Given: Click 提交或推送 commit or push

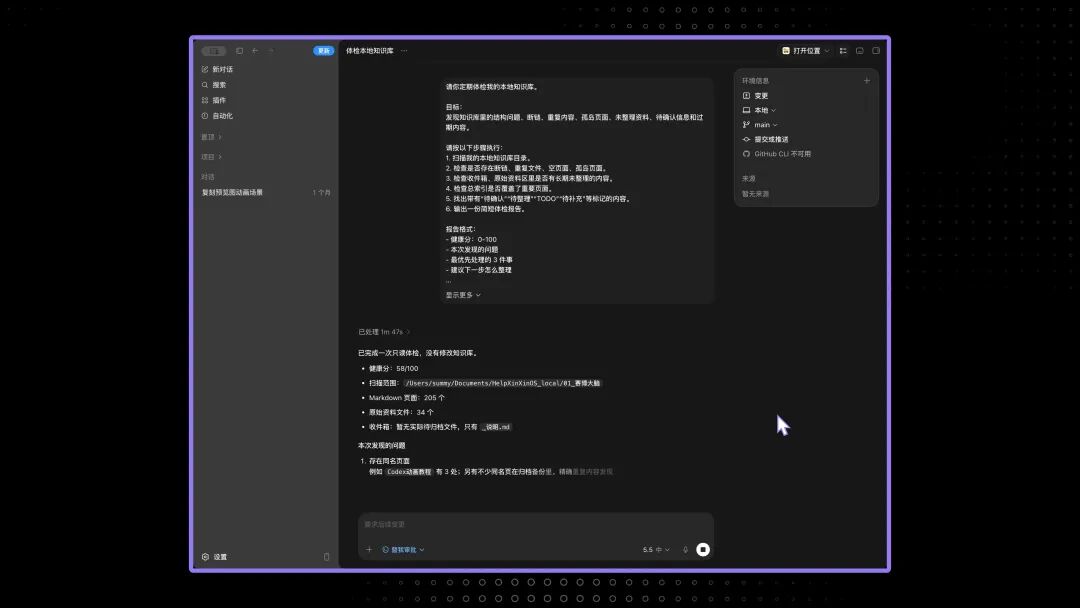Looking at the screenshot, I should pos(765,139).
